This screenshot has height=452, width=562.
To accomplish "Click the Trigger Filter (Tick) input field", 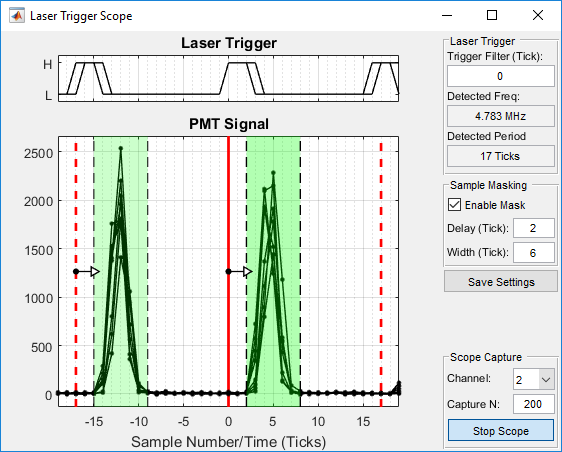I will [x=500, y=76].
